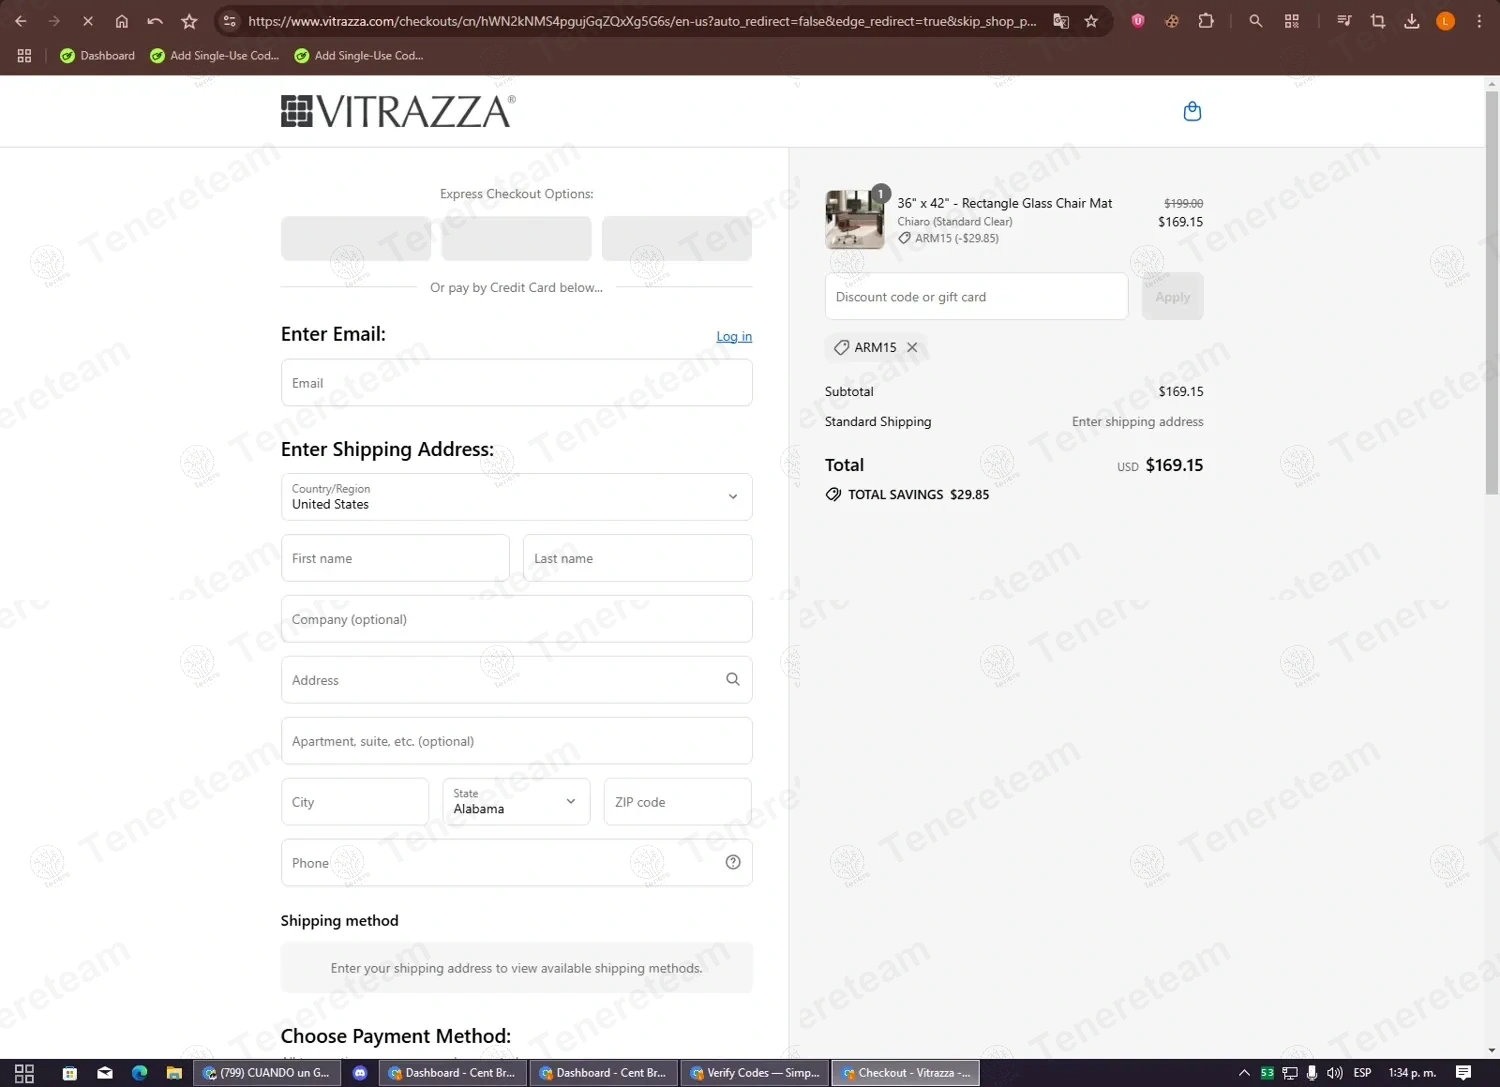
Task: Focus the Last name field
Action: (637, 558)
